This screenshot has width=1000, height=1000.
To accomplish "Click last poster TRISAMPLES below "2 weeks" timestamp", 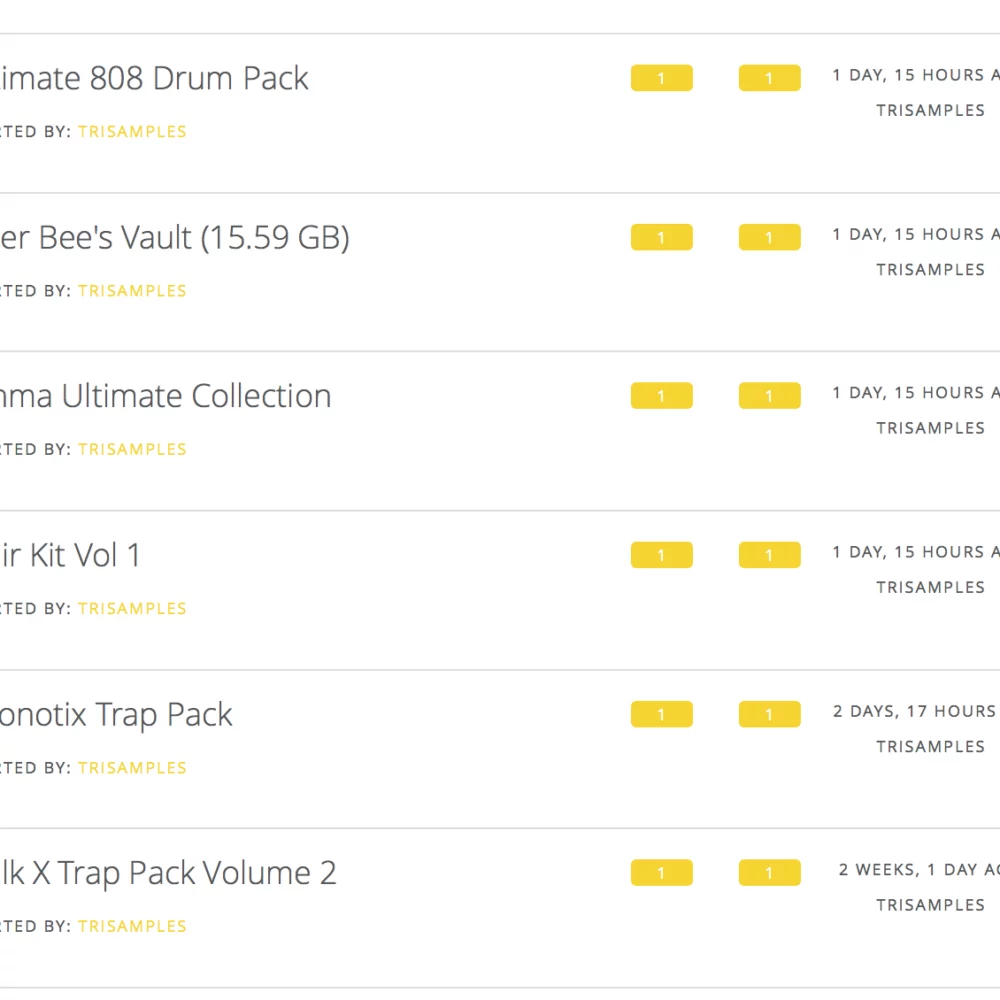I will click(930, 905).
